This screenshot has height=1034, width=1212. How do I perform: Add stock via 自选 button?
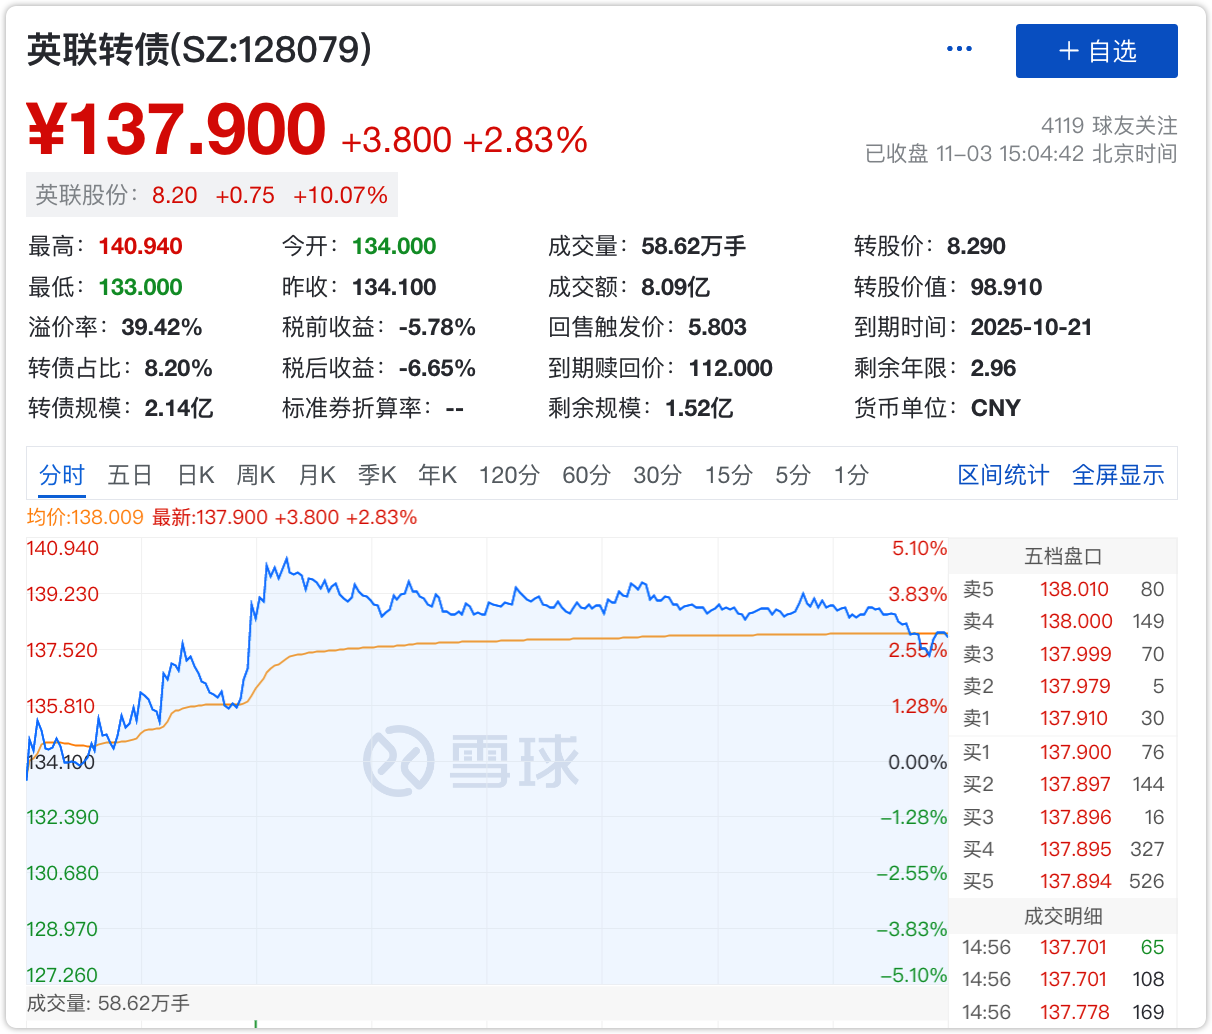1096,51
